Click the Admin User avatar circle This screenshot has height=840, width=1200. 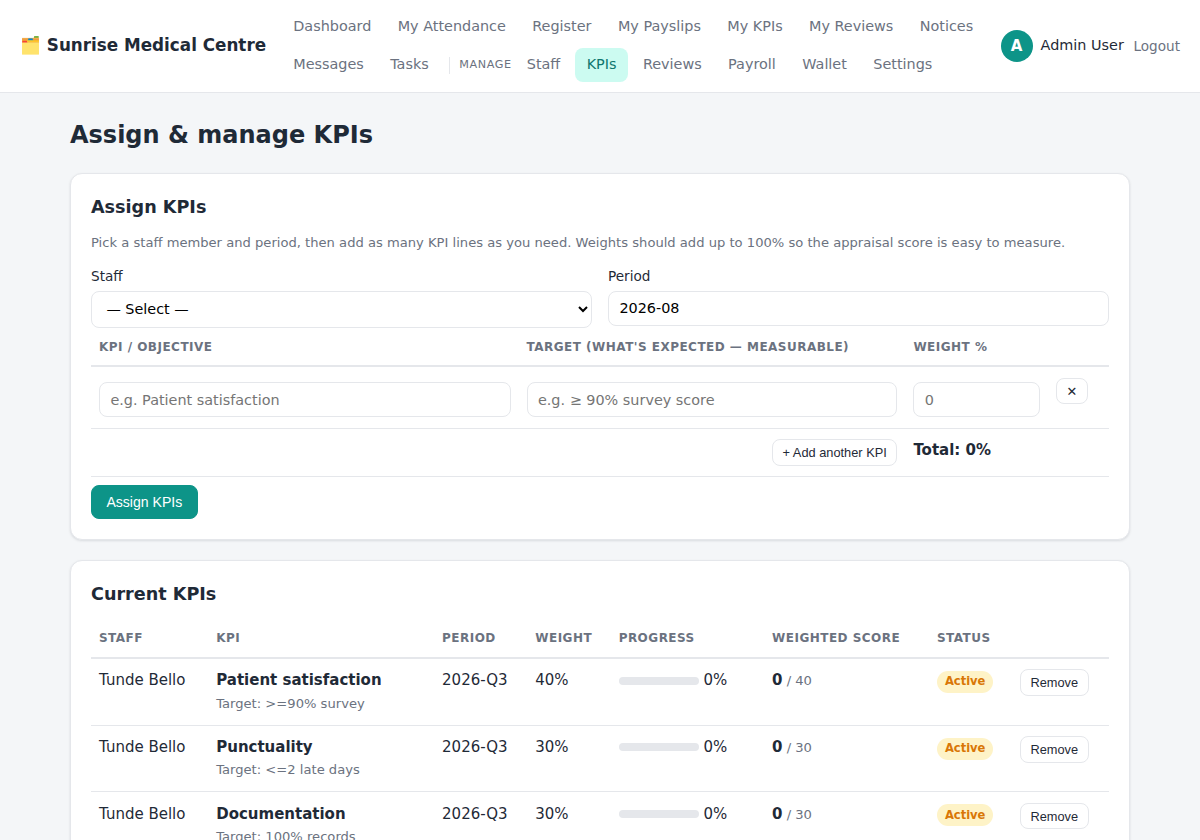point(1016,45)
